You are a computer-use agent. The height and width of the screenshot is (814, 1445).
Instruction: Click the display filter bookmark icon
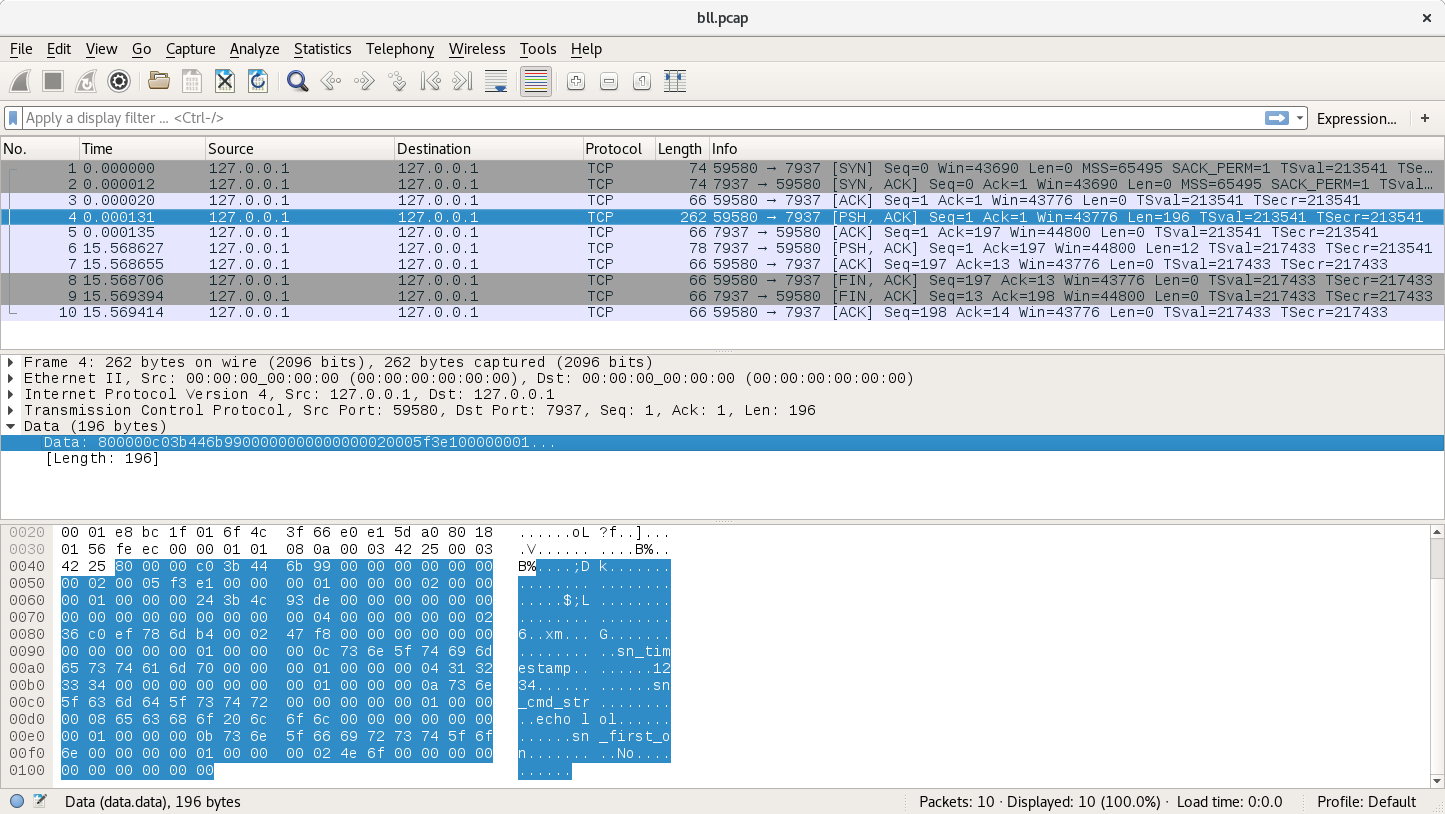[x=13, y=118]
